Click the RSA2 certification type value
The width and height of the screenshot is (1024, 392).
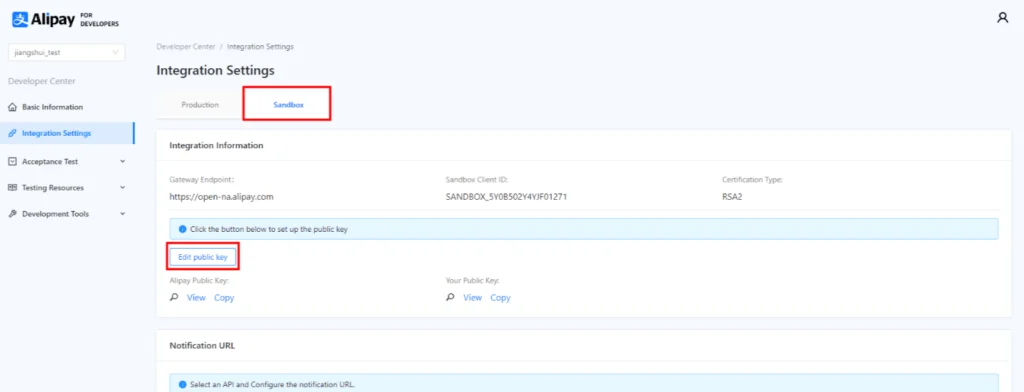tap(732, 196)
